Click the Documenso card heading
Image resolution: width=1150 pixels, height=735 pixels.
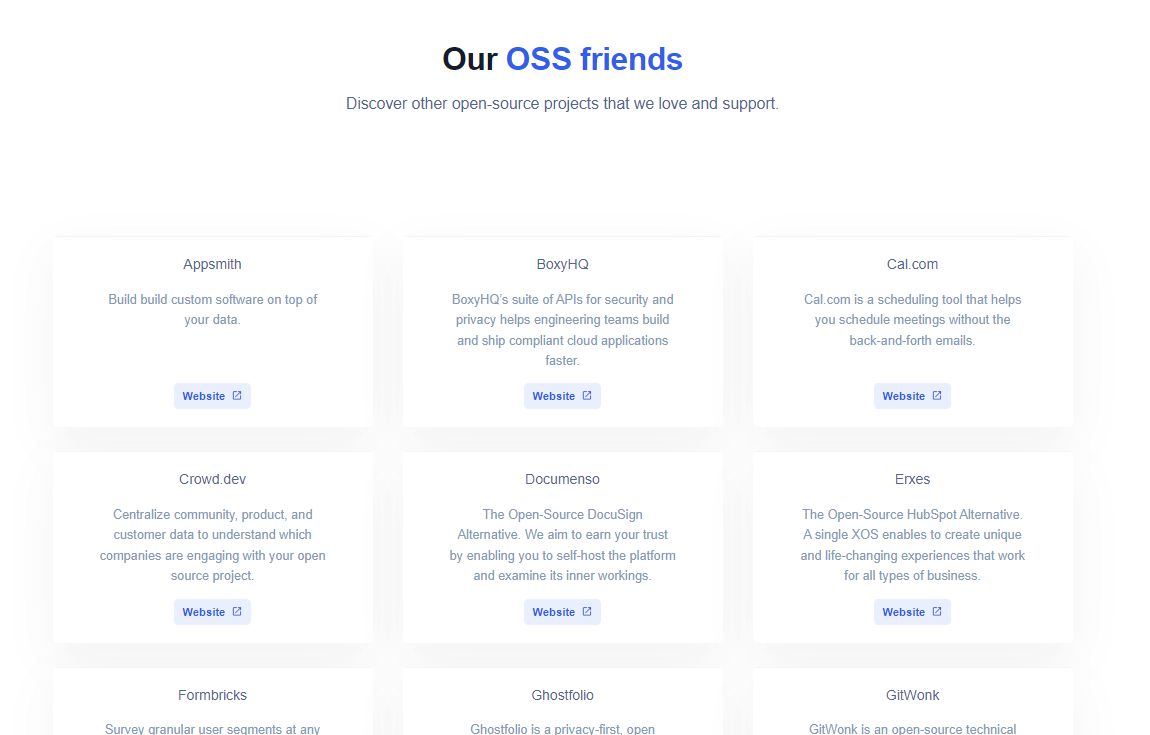point(562,479)
